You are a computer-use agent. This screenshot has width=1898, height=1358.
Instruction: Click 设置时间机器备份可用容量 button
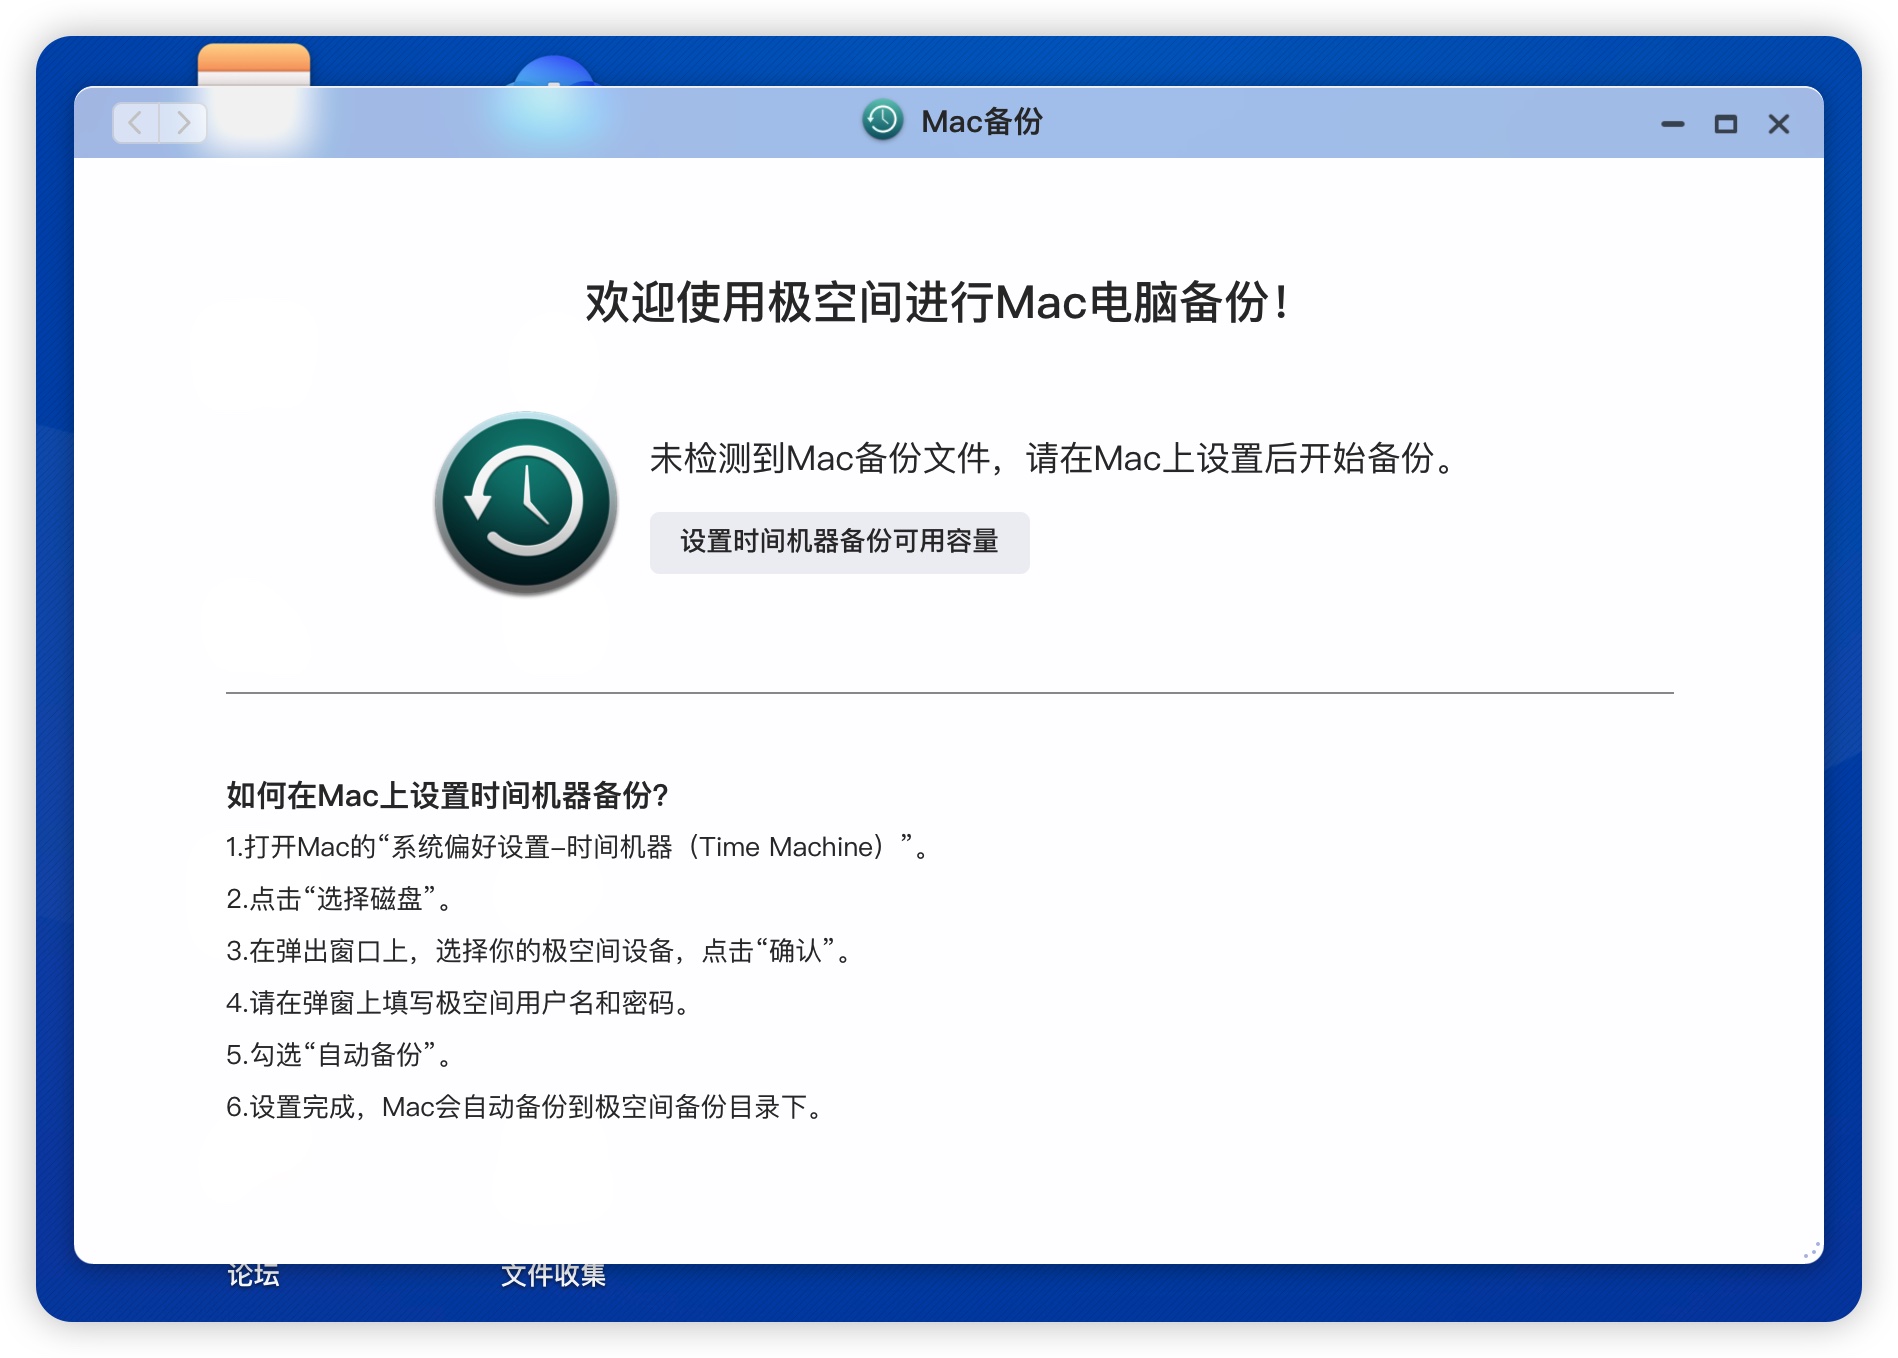(839, 542)
